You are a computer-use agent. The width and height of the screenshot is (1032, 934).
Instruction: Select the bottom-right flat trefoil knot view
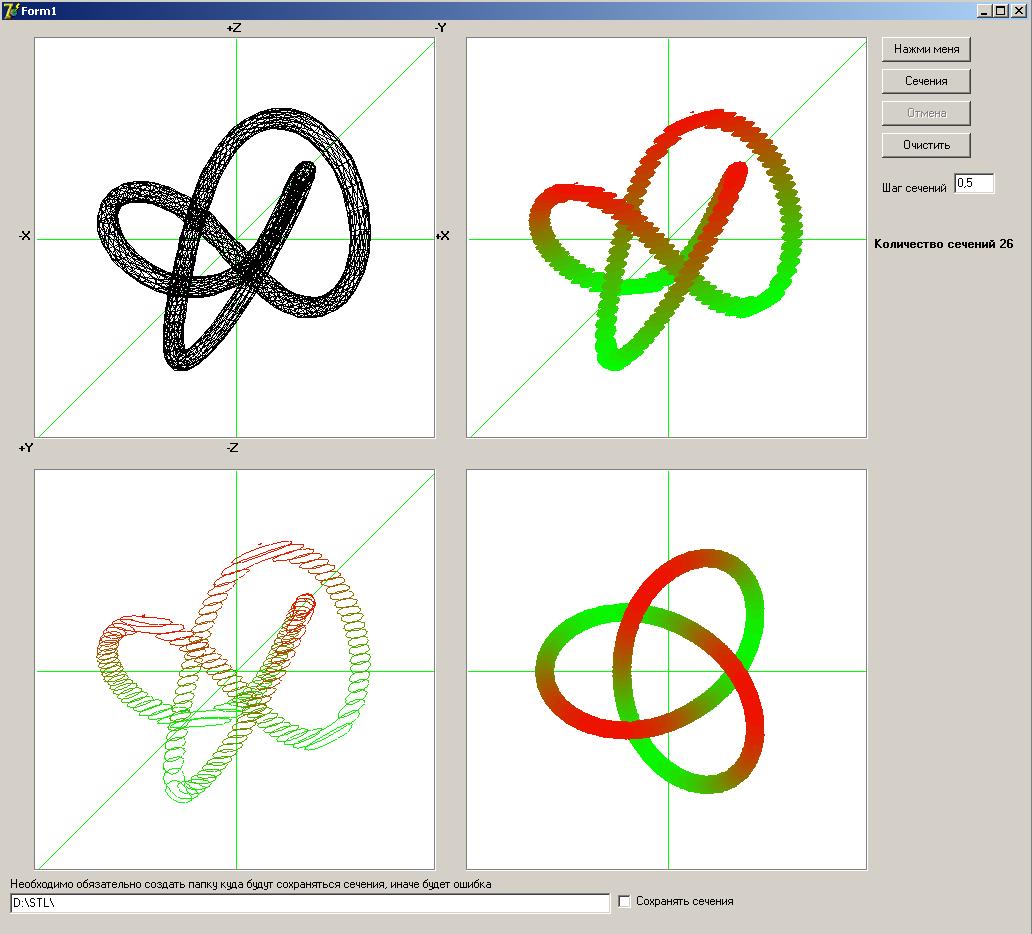(x=667, y=670)
